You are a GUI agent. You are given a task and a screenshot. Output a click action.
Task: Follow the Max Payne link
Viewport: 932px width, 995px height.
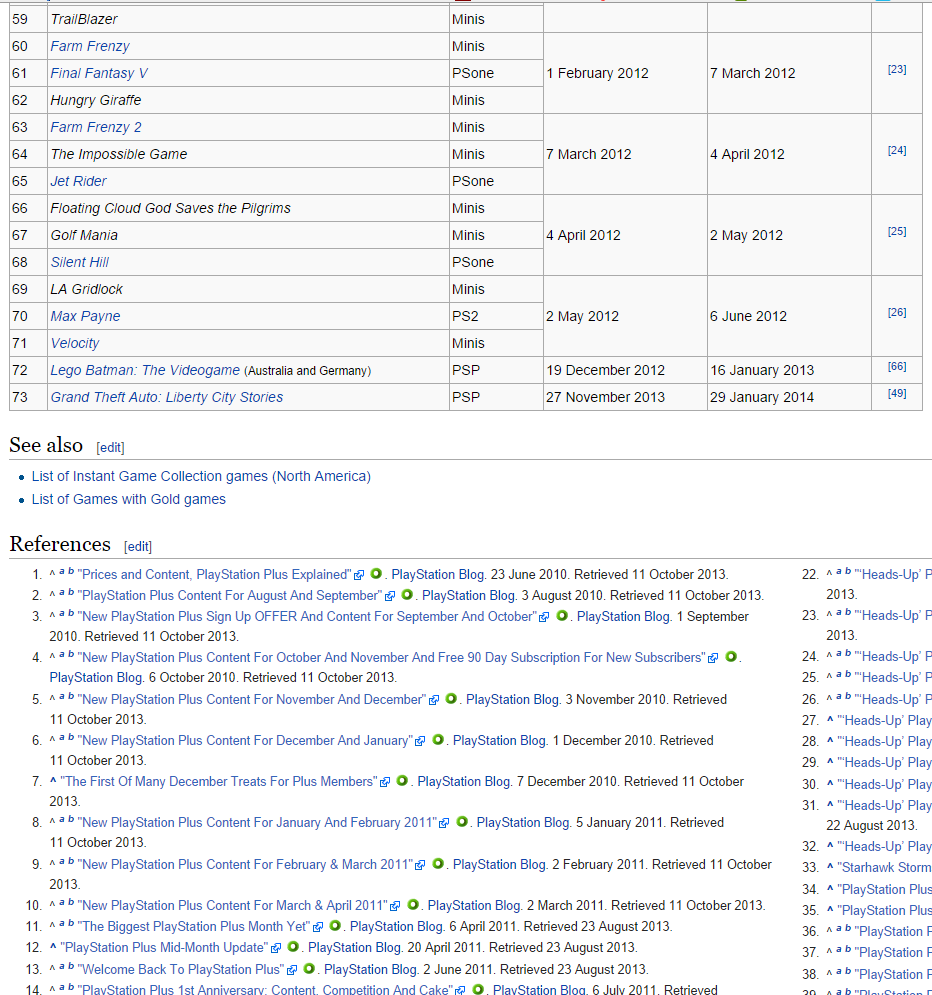pyautogui.click(x=86, y=317)
